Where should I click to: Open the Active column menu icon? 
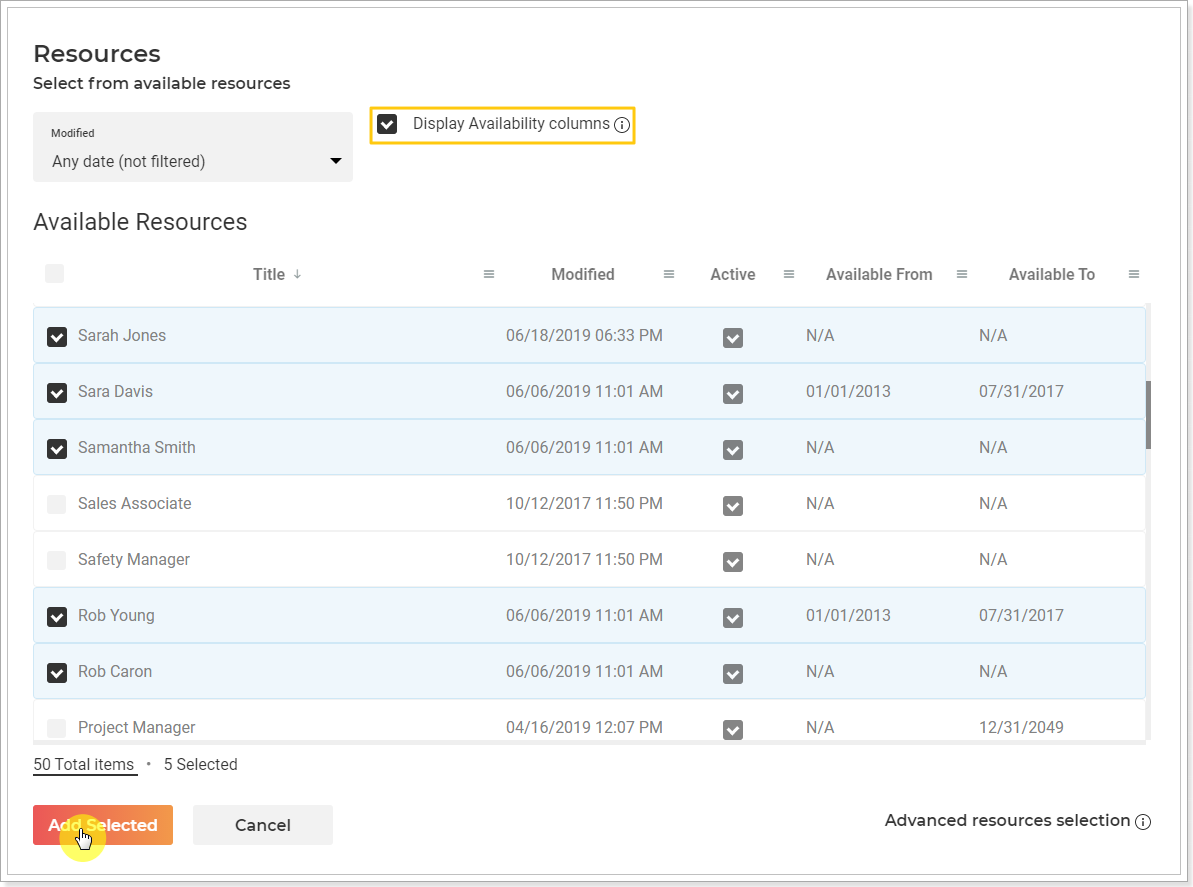789,275
